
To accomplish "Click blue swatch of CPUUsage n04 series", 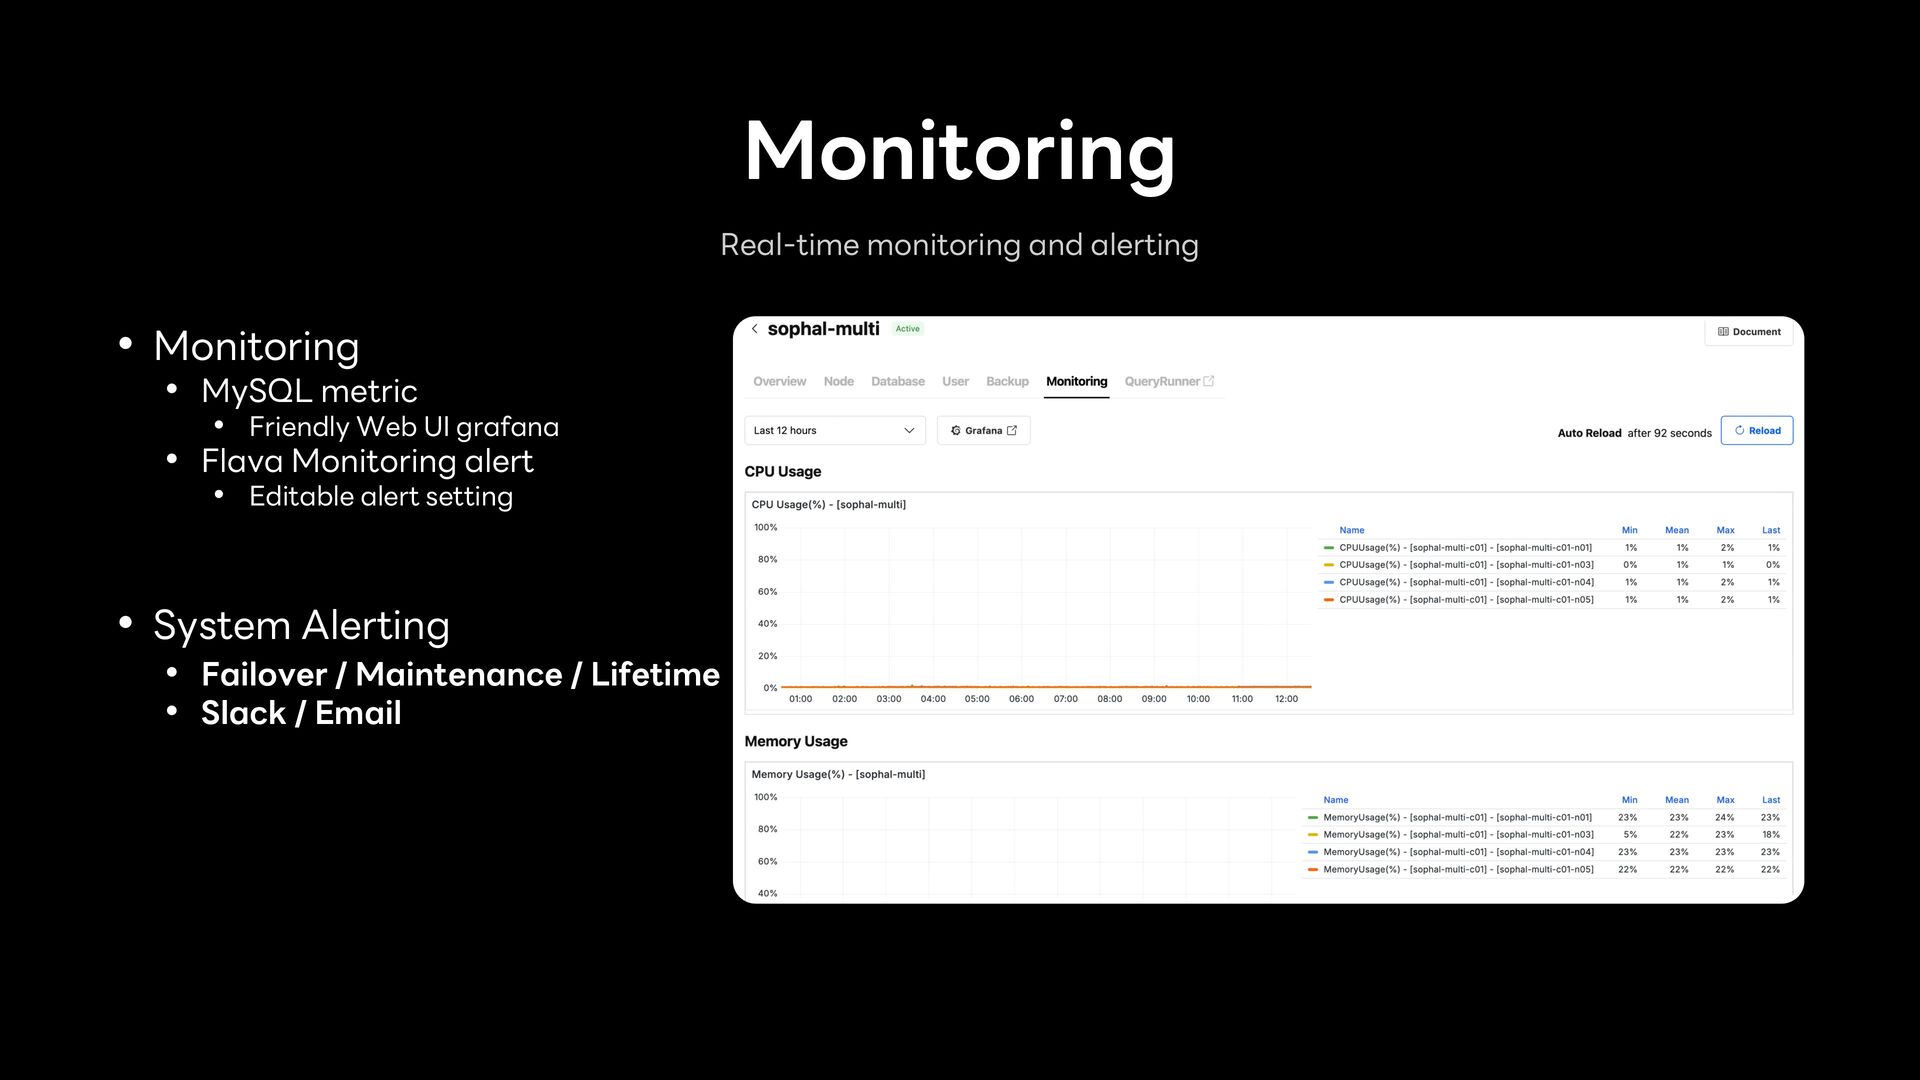I will (x=1328, y=582).
